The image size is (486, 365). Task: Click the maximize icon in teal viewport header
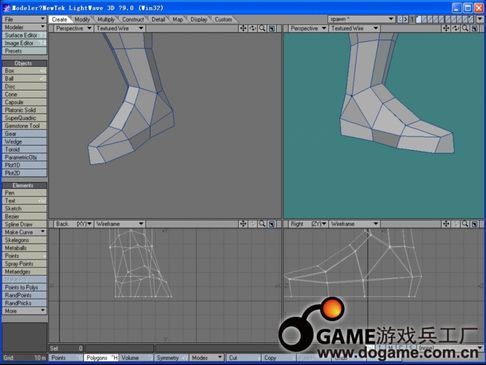tap(475, 28)
